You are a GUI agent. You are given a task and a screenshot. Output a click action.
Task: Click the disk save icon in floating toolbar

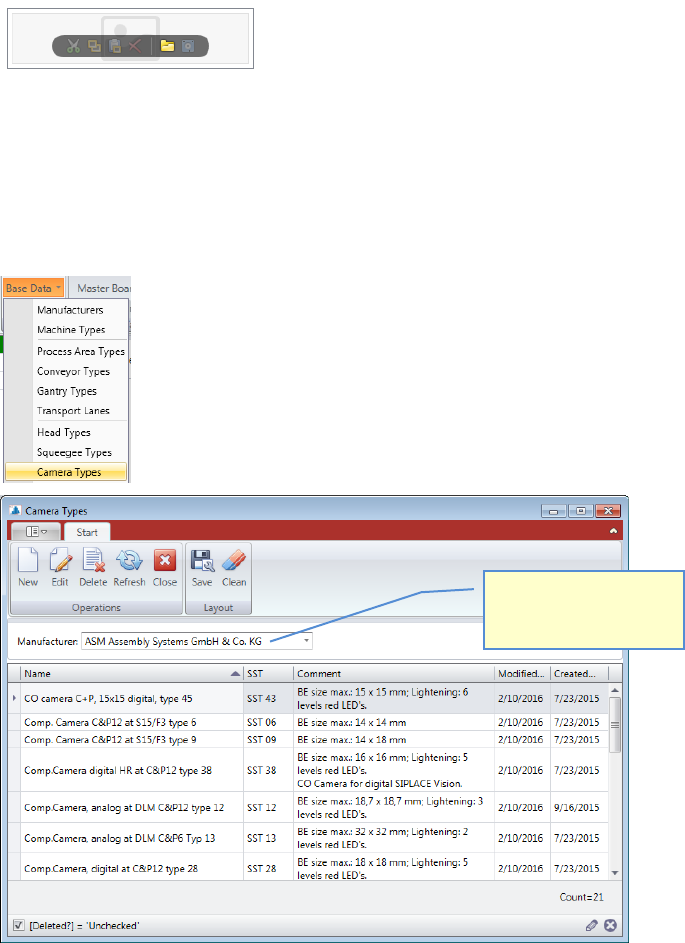pyautogui.click(x=188, y=46)
